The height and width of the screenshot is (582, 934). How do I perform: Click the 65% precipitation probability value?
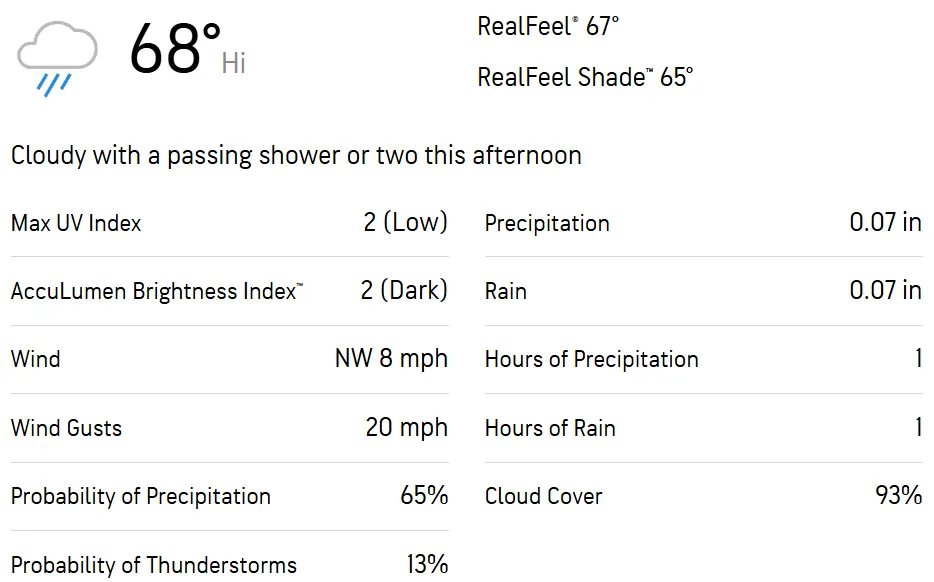(x=424, y=495)
